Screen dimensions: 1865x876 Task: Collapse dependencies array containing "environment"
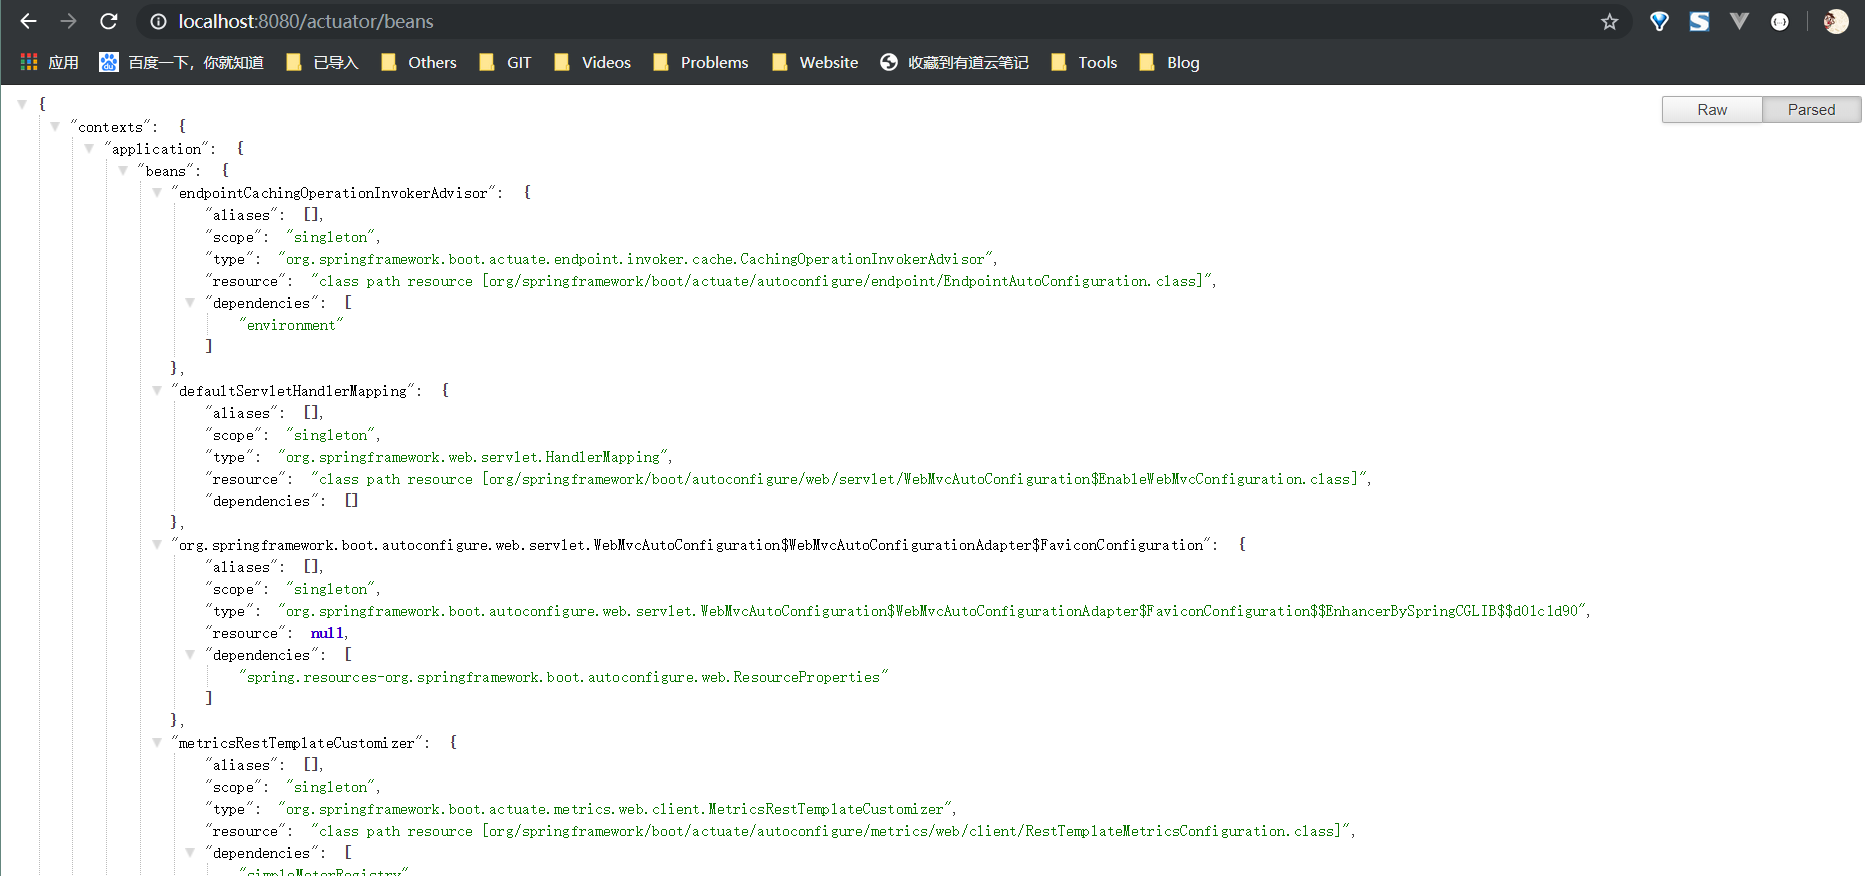pyautogui.click(x=190, y=302)
